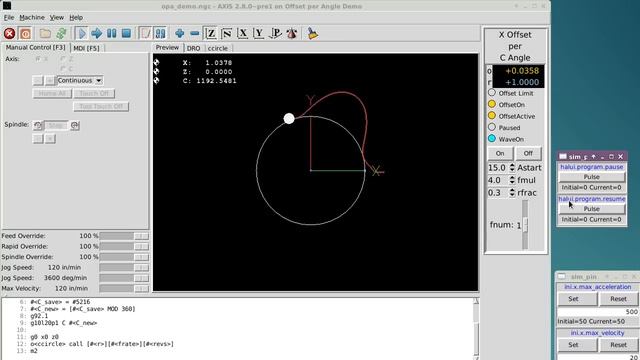Click the WaveOn LED indicator
Viewport: 640px width, 360px height.
click(492, 139)
